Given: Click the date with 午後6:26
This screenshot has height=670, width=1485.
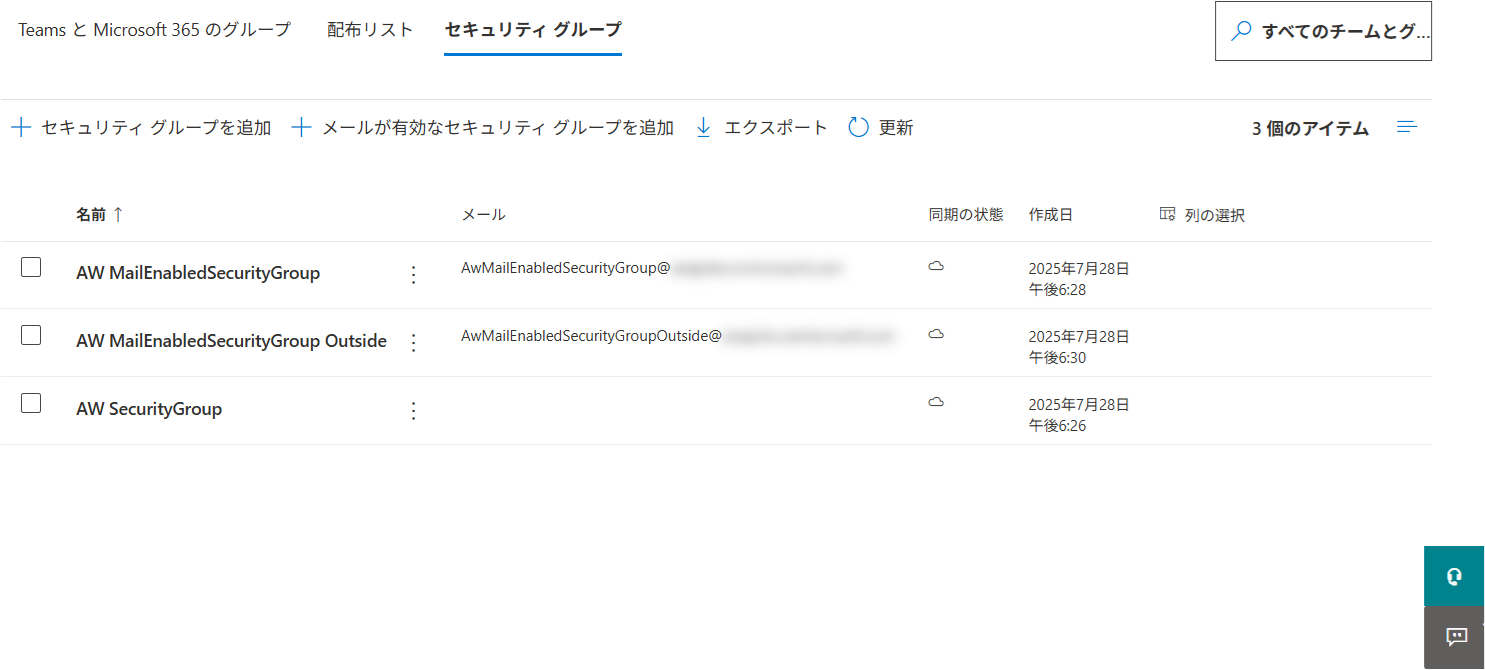Looking at the screenshot, I should pos(1079,415).
